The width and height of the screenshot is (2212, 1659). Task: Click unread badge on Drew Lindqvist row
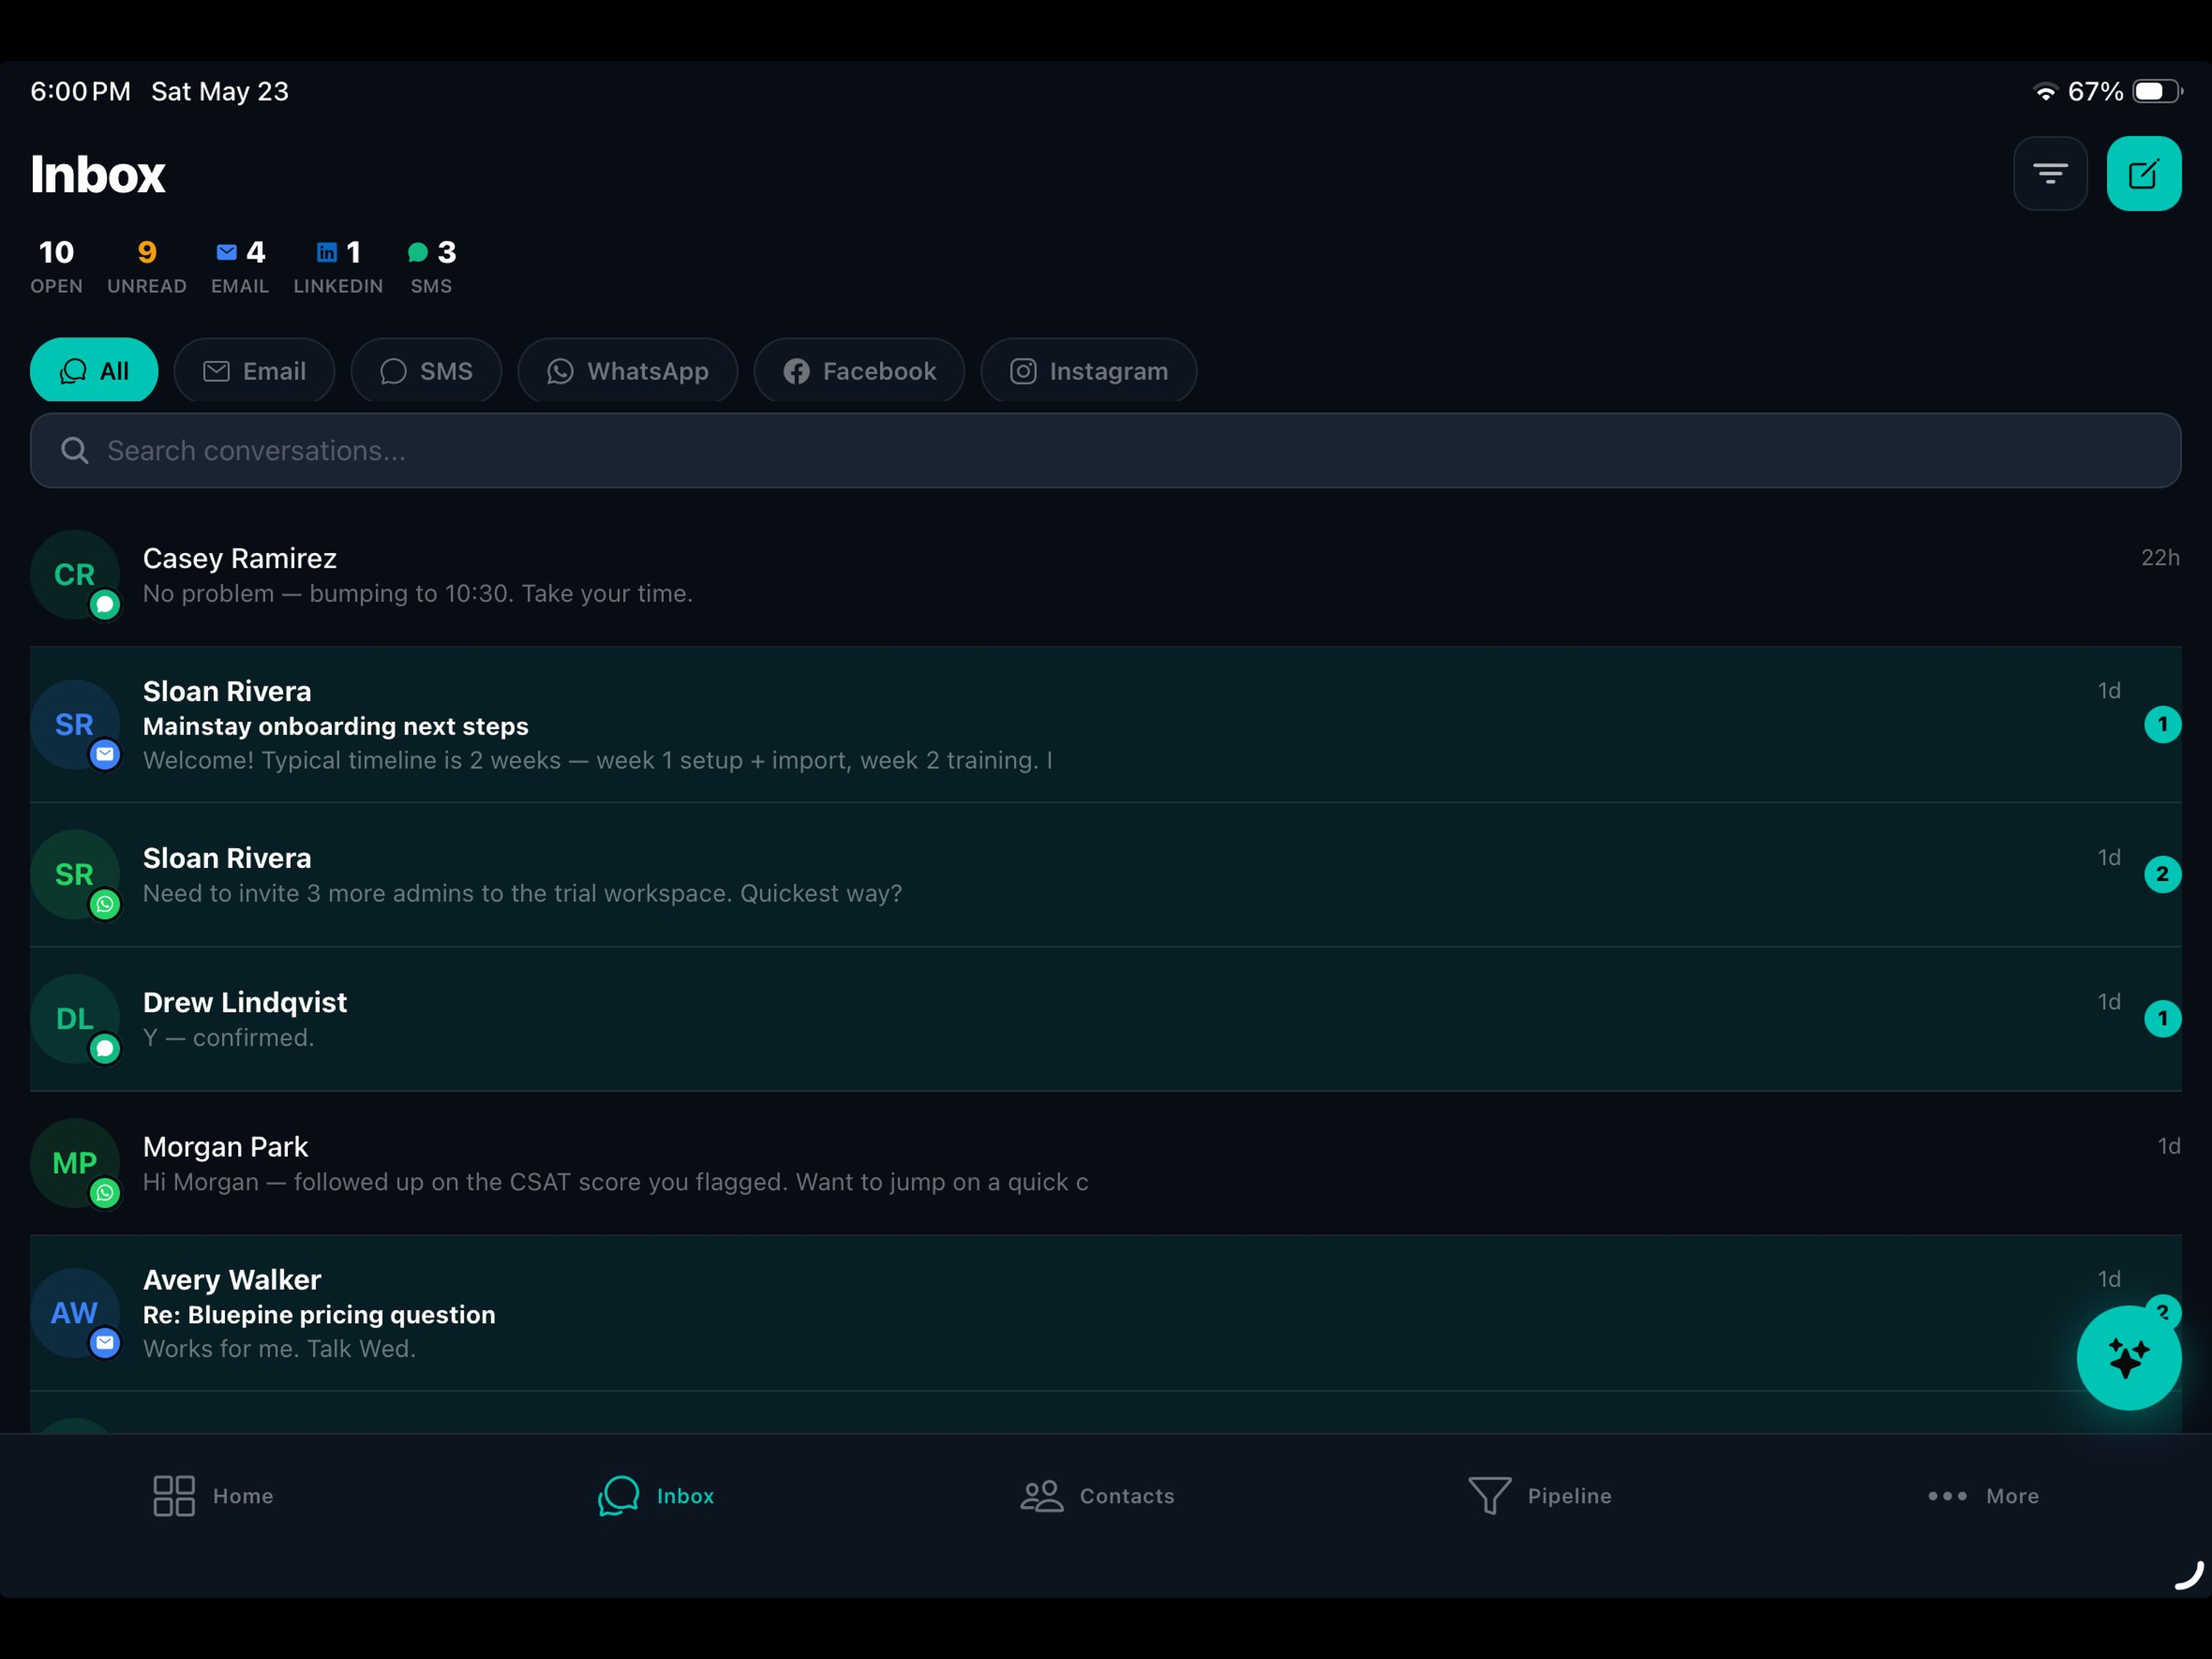point(2162,1019)
